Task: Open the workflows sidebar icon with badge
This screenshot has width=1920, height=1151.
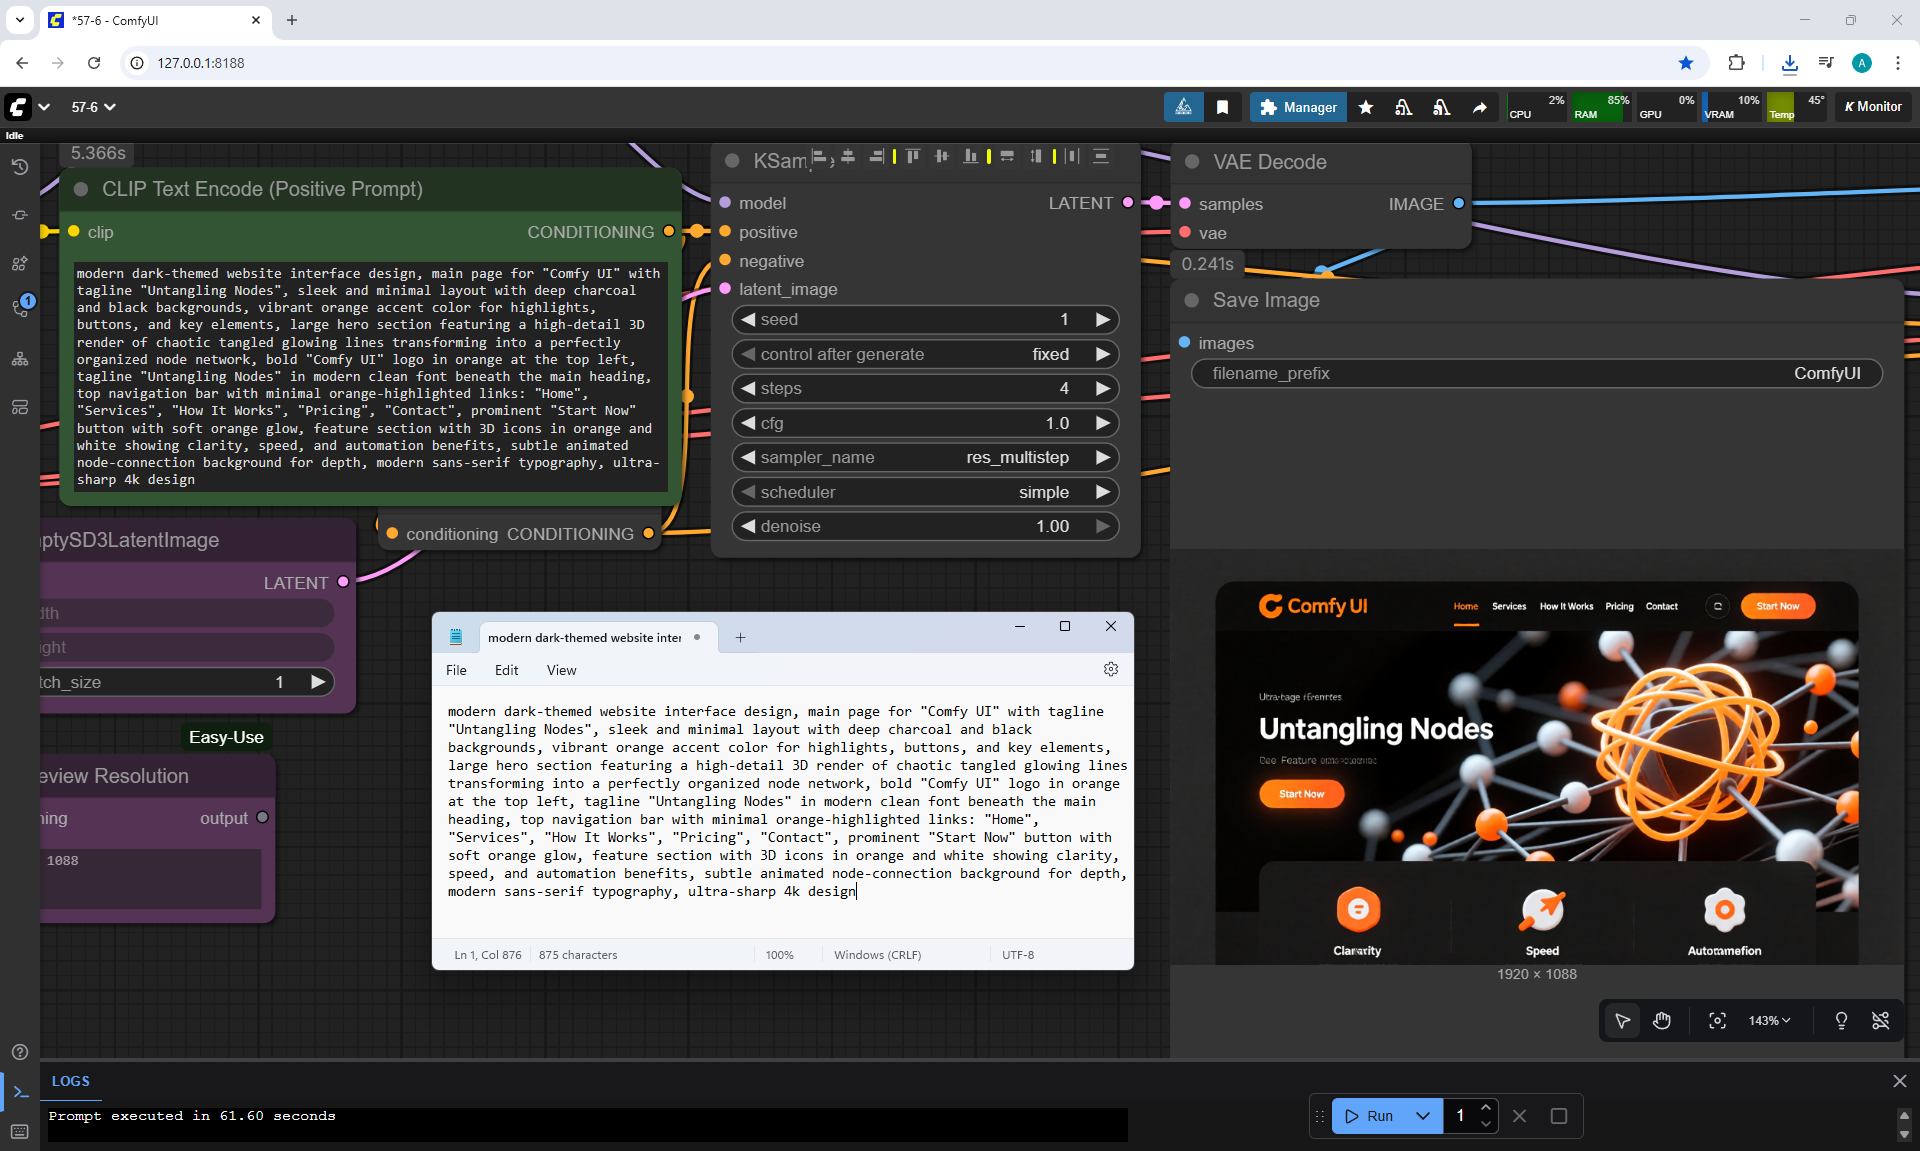Action: click(20, 308)
